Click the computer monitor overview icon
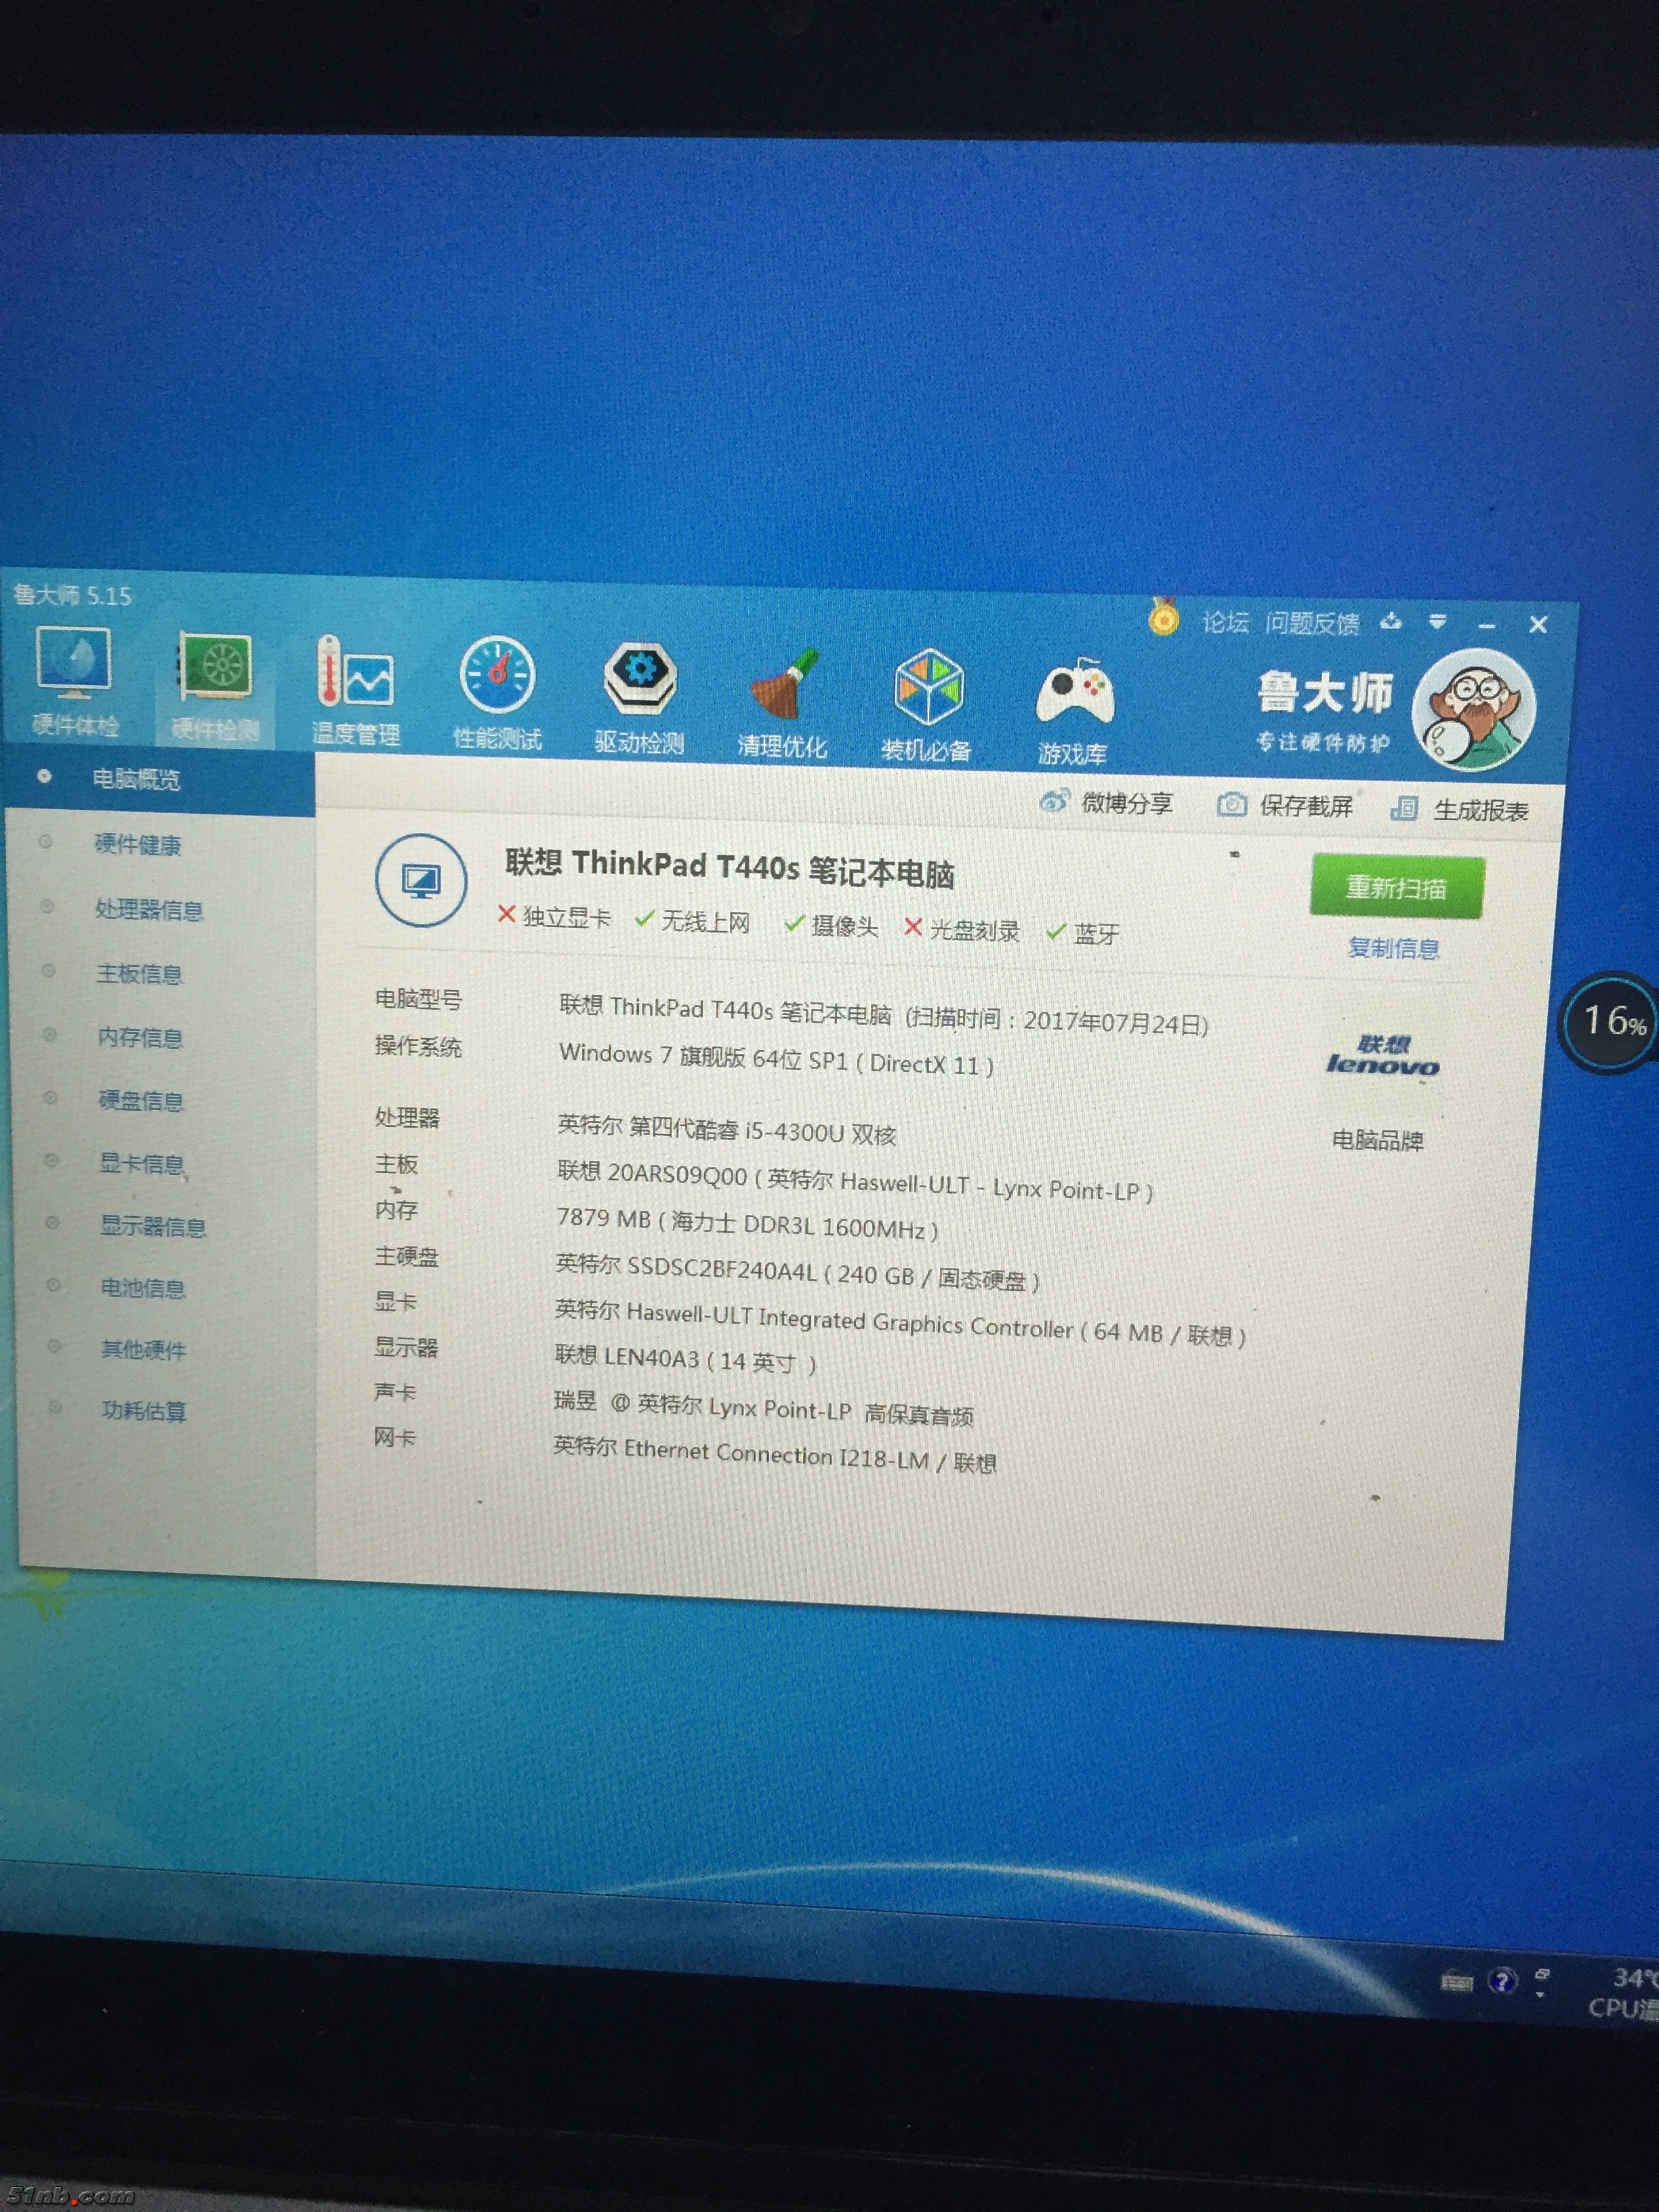 pos(421,881)
